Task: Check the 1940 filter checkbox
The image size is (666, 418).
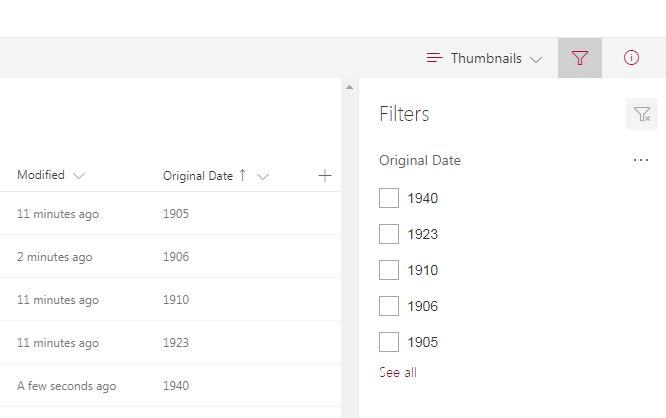Action: [389, 198]
